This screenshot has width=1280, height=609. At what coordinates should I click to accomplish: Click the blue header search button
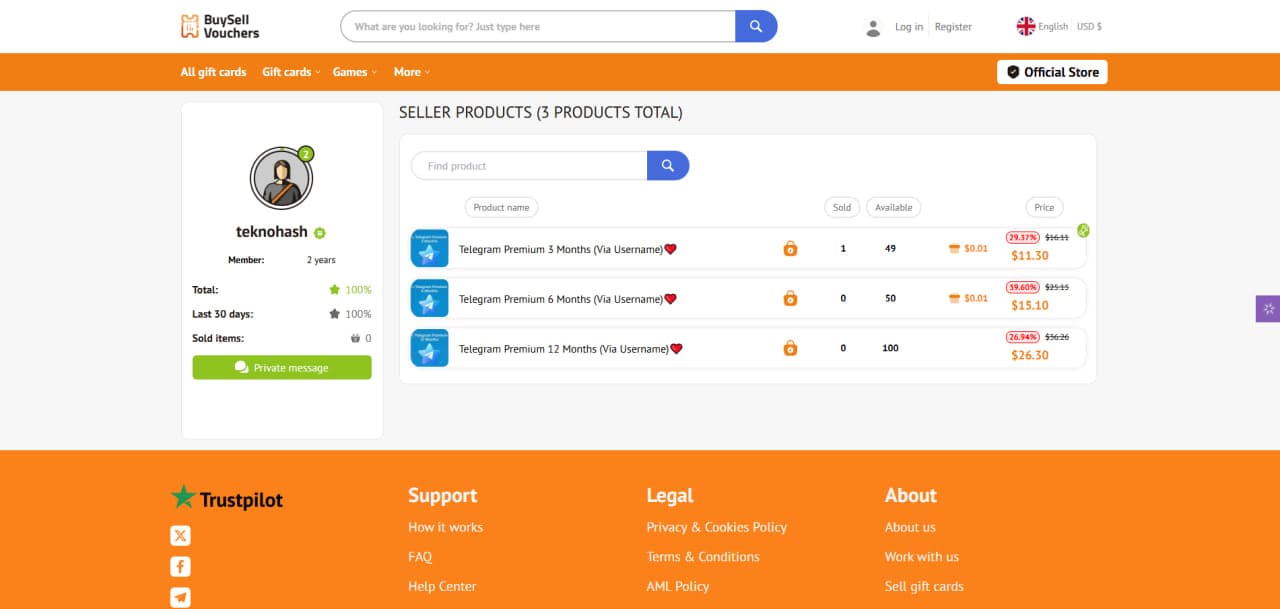[x=756, y=27]
